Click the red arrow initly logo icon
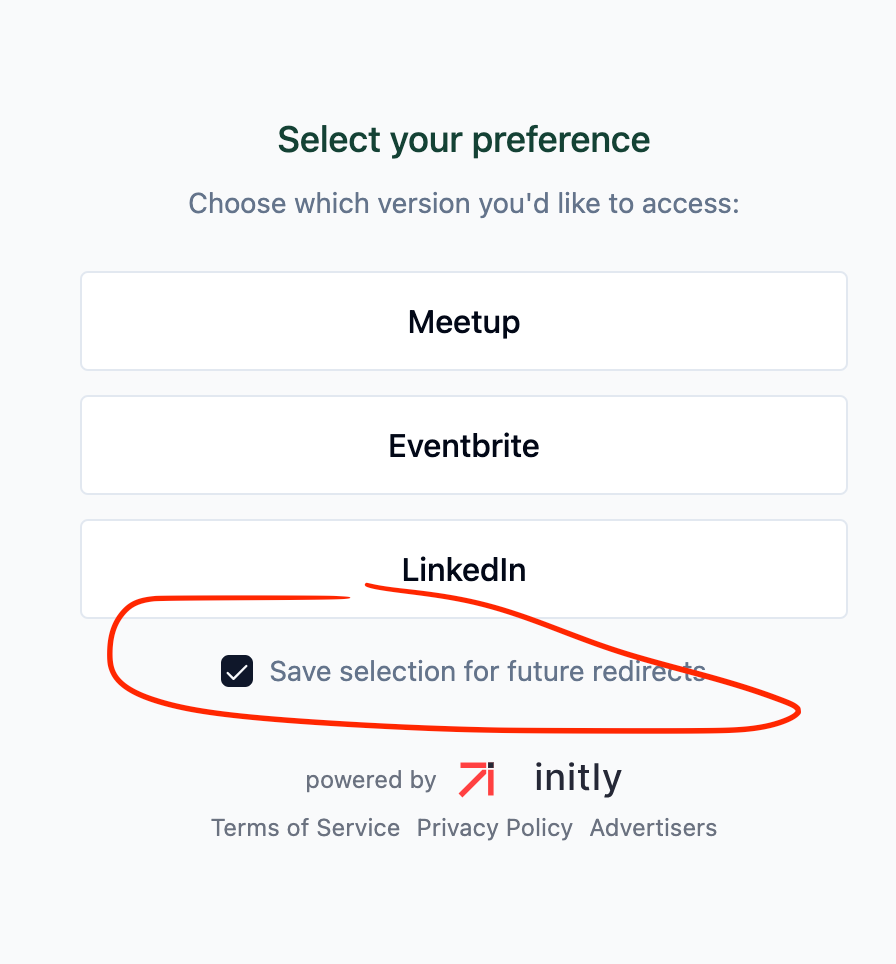The height and width of the screenshot is (964, 896). (x=477, y=779)
